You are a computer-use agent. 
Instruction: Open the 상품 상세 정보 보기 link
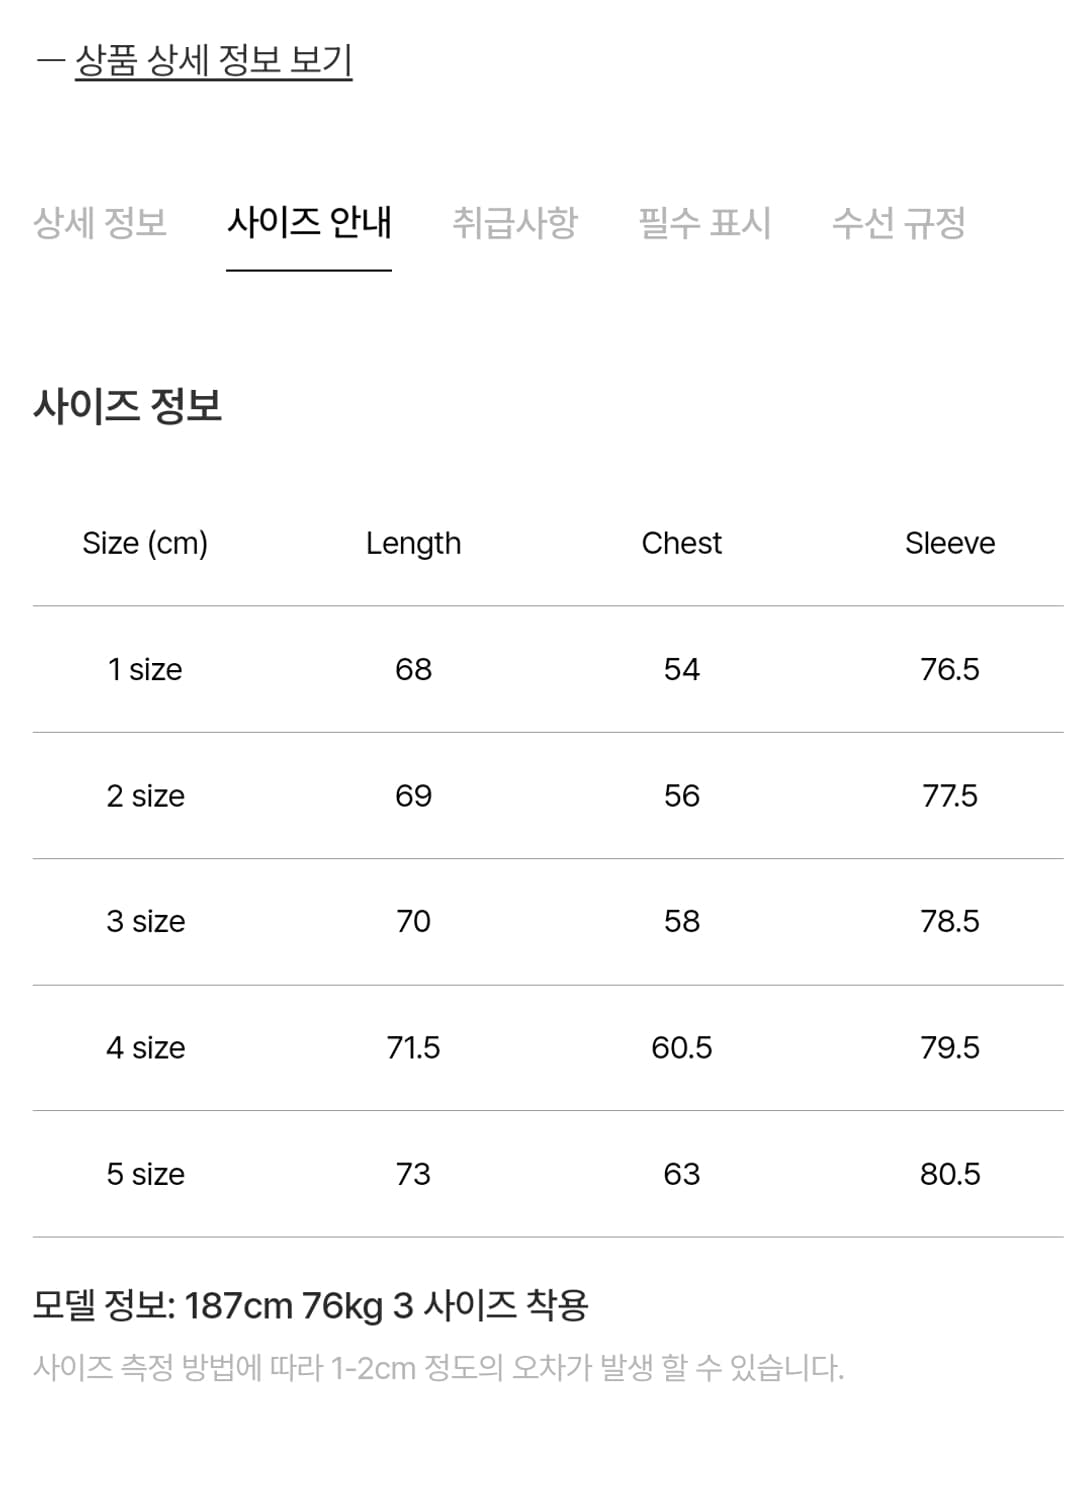(x=213, y=61)
